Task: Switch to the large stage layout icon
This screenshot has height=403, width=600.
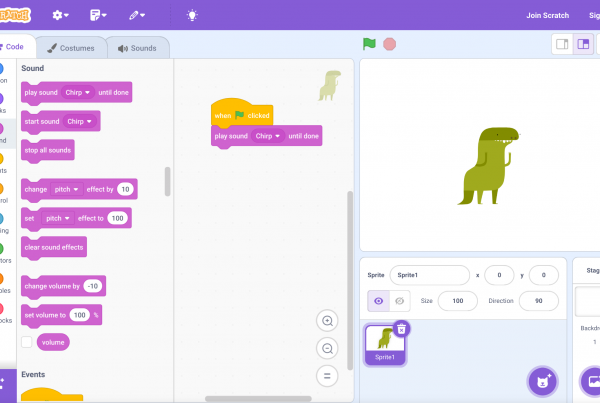Action: click(583, 44)
